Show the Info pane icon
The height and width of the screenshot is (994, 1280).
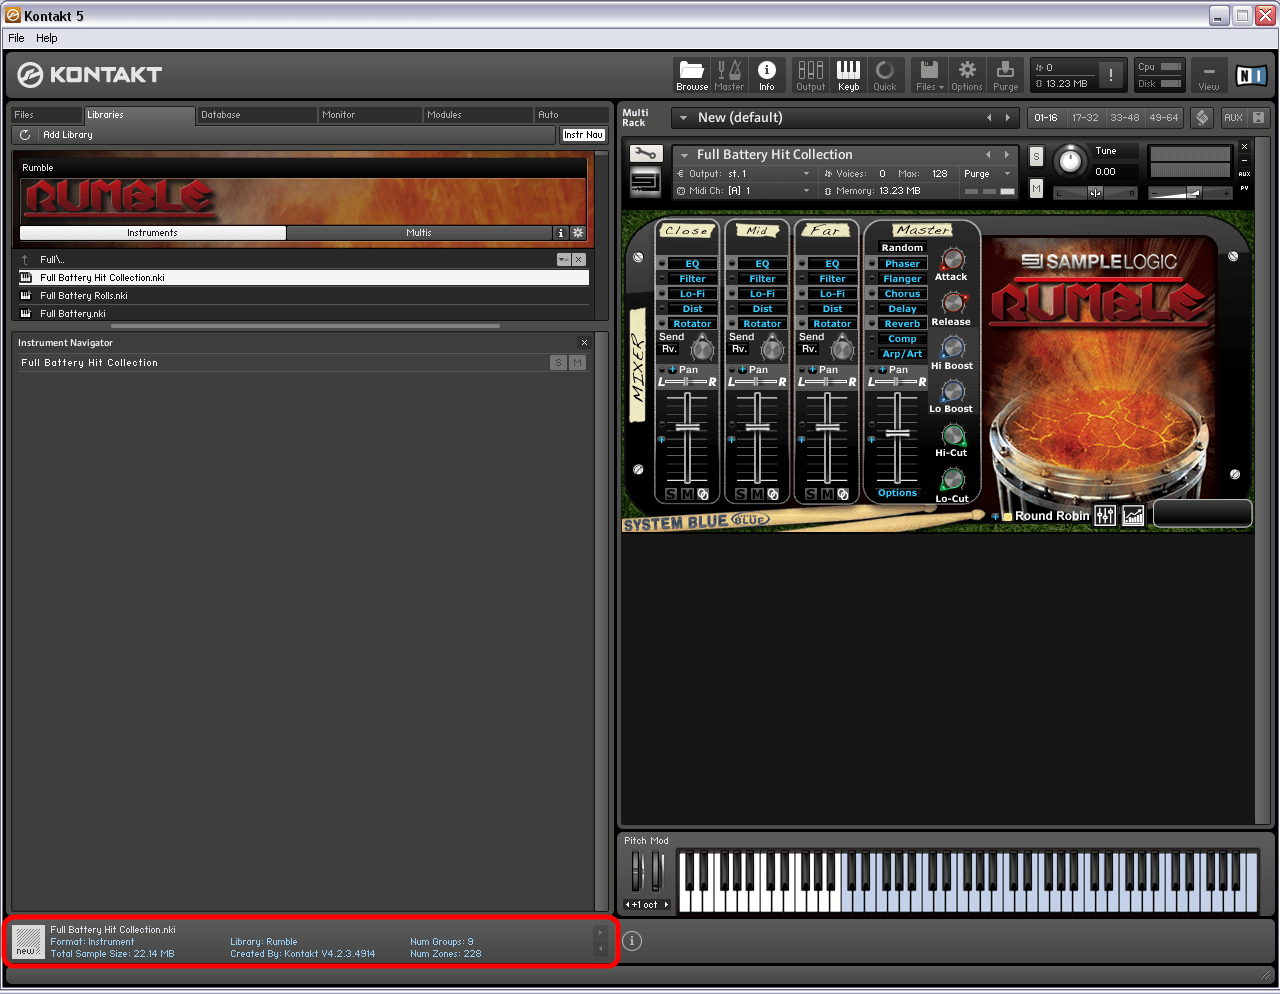pyautogui.click(x=767, y=75)
